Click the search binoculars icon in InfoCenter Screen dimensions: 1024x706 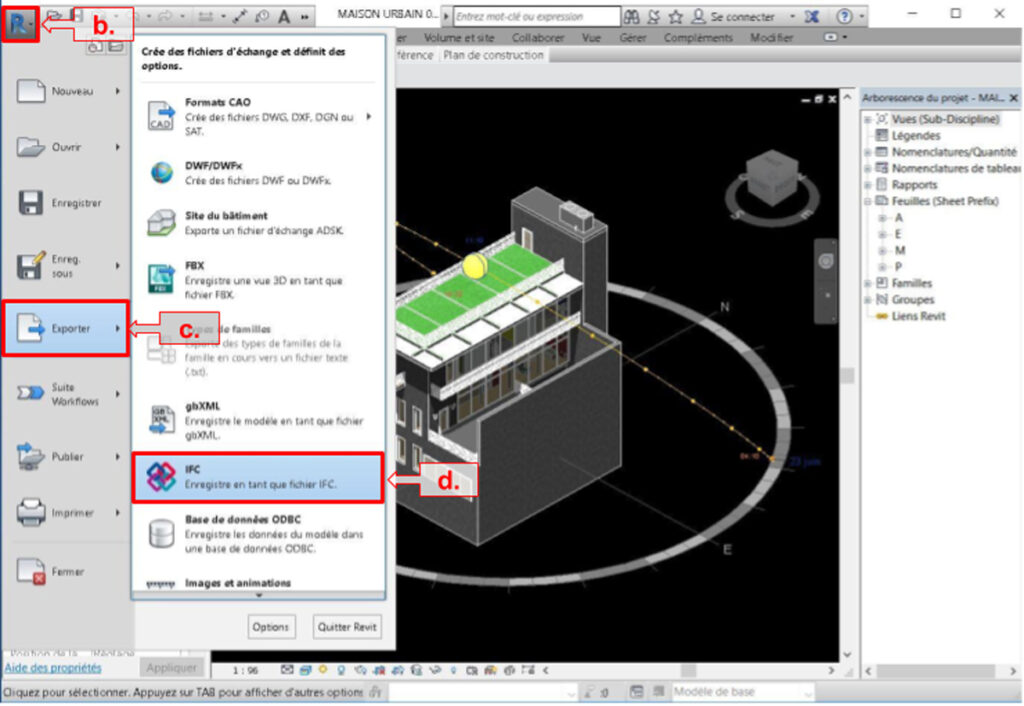(x=632, y=16)
